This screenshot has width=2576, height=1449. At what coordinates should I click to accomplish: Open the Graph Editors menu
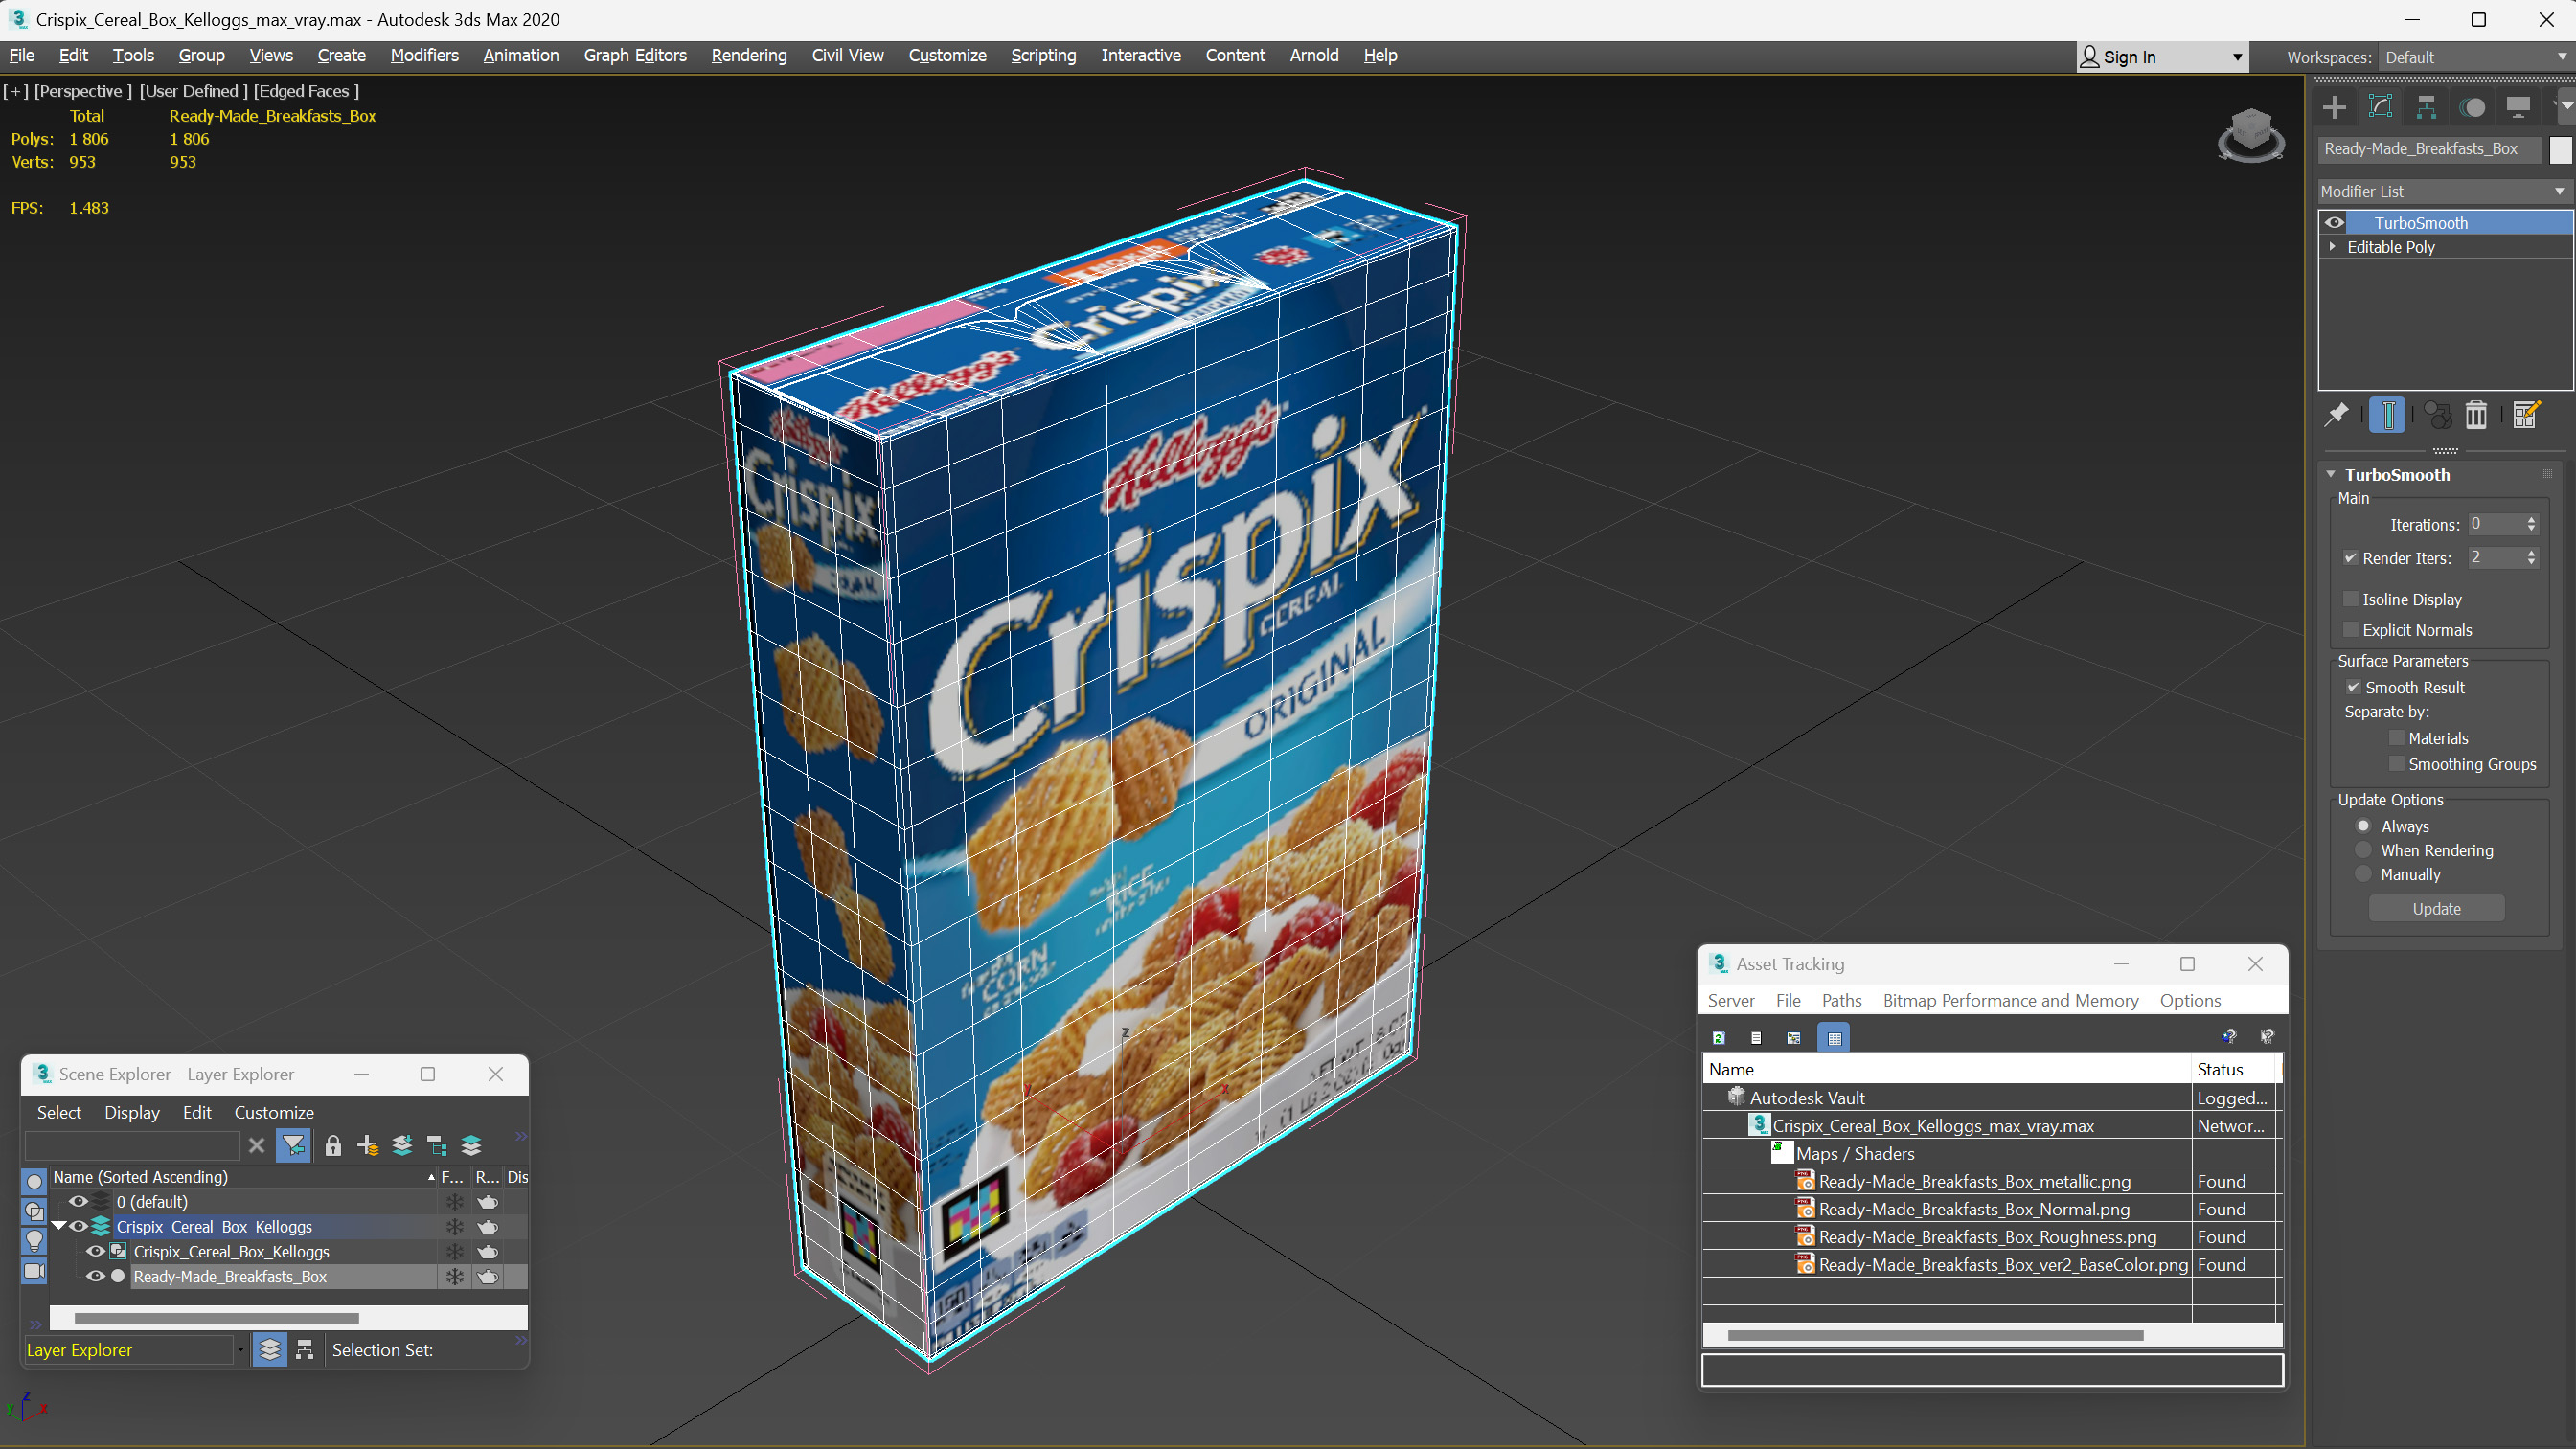(635, 55)
